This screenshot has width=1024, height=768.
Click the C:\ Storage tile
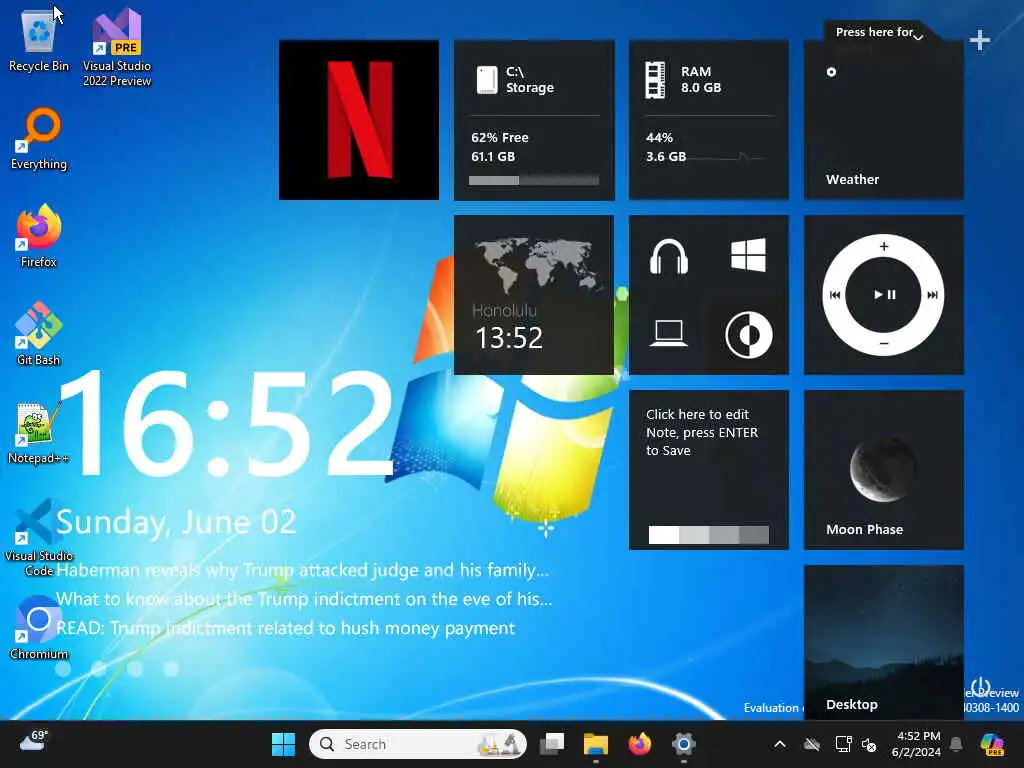pos(534,120)
